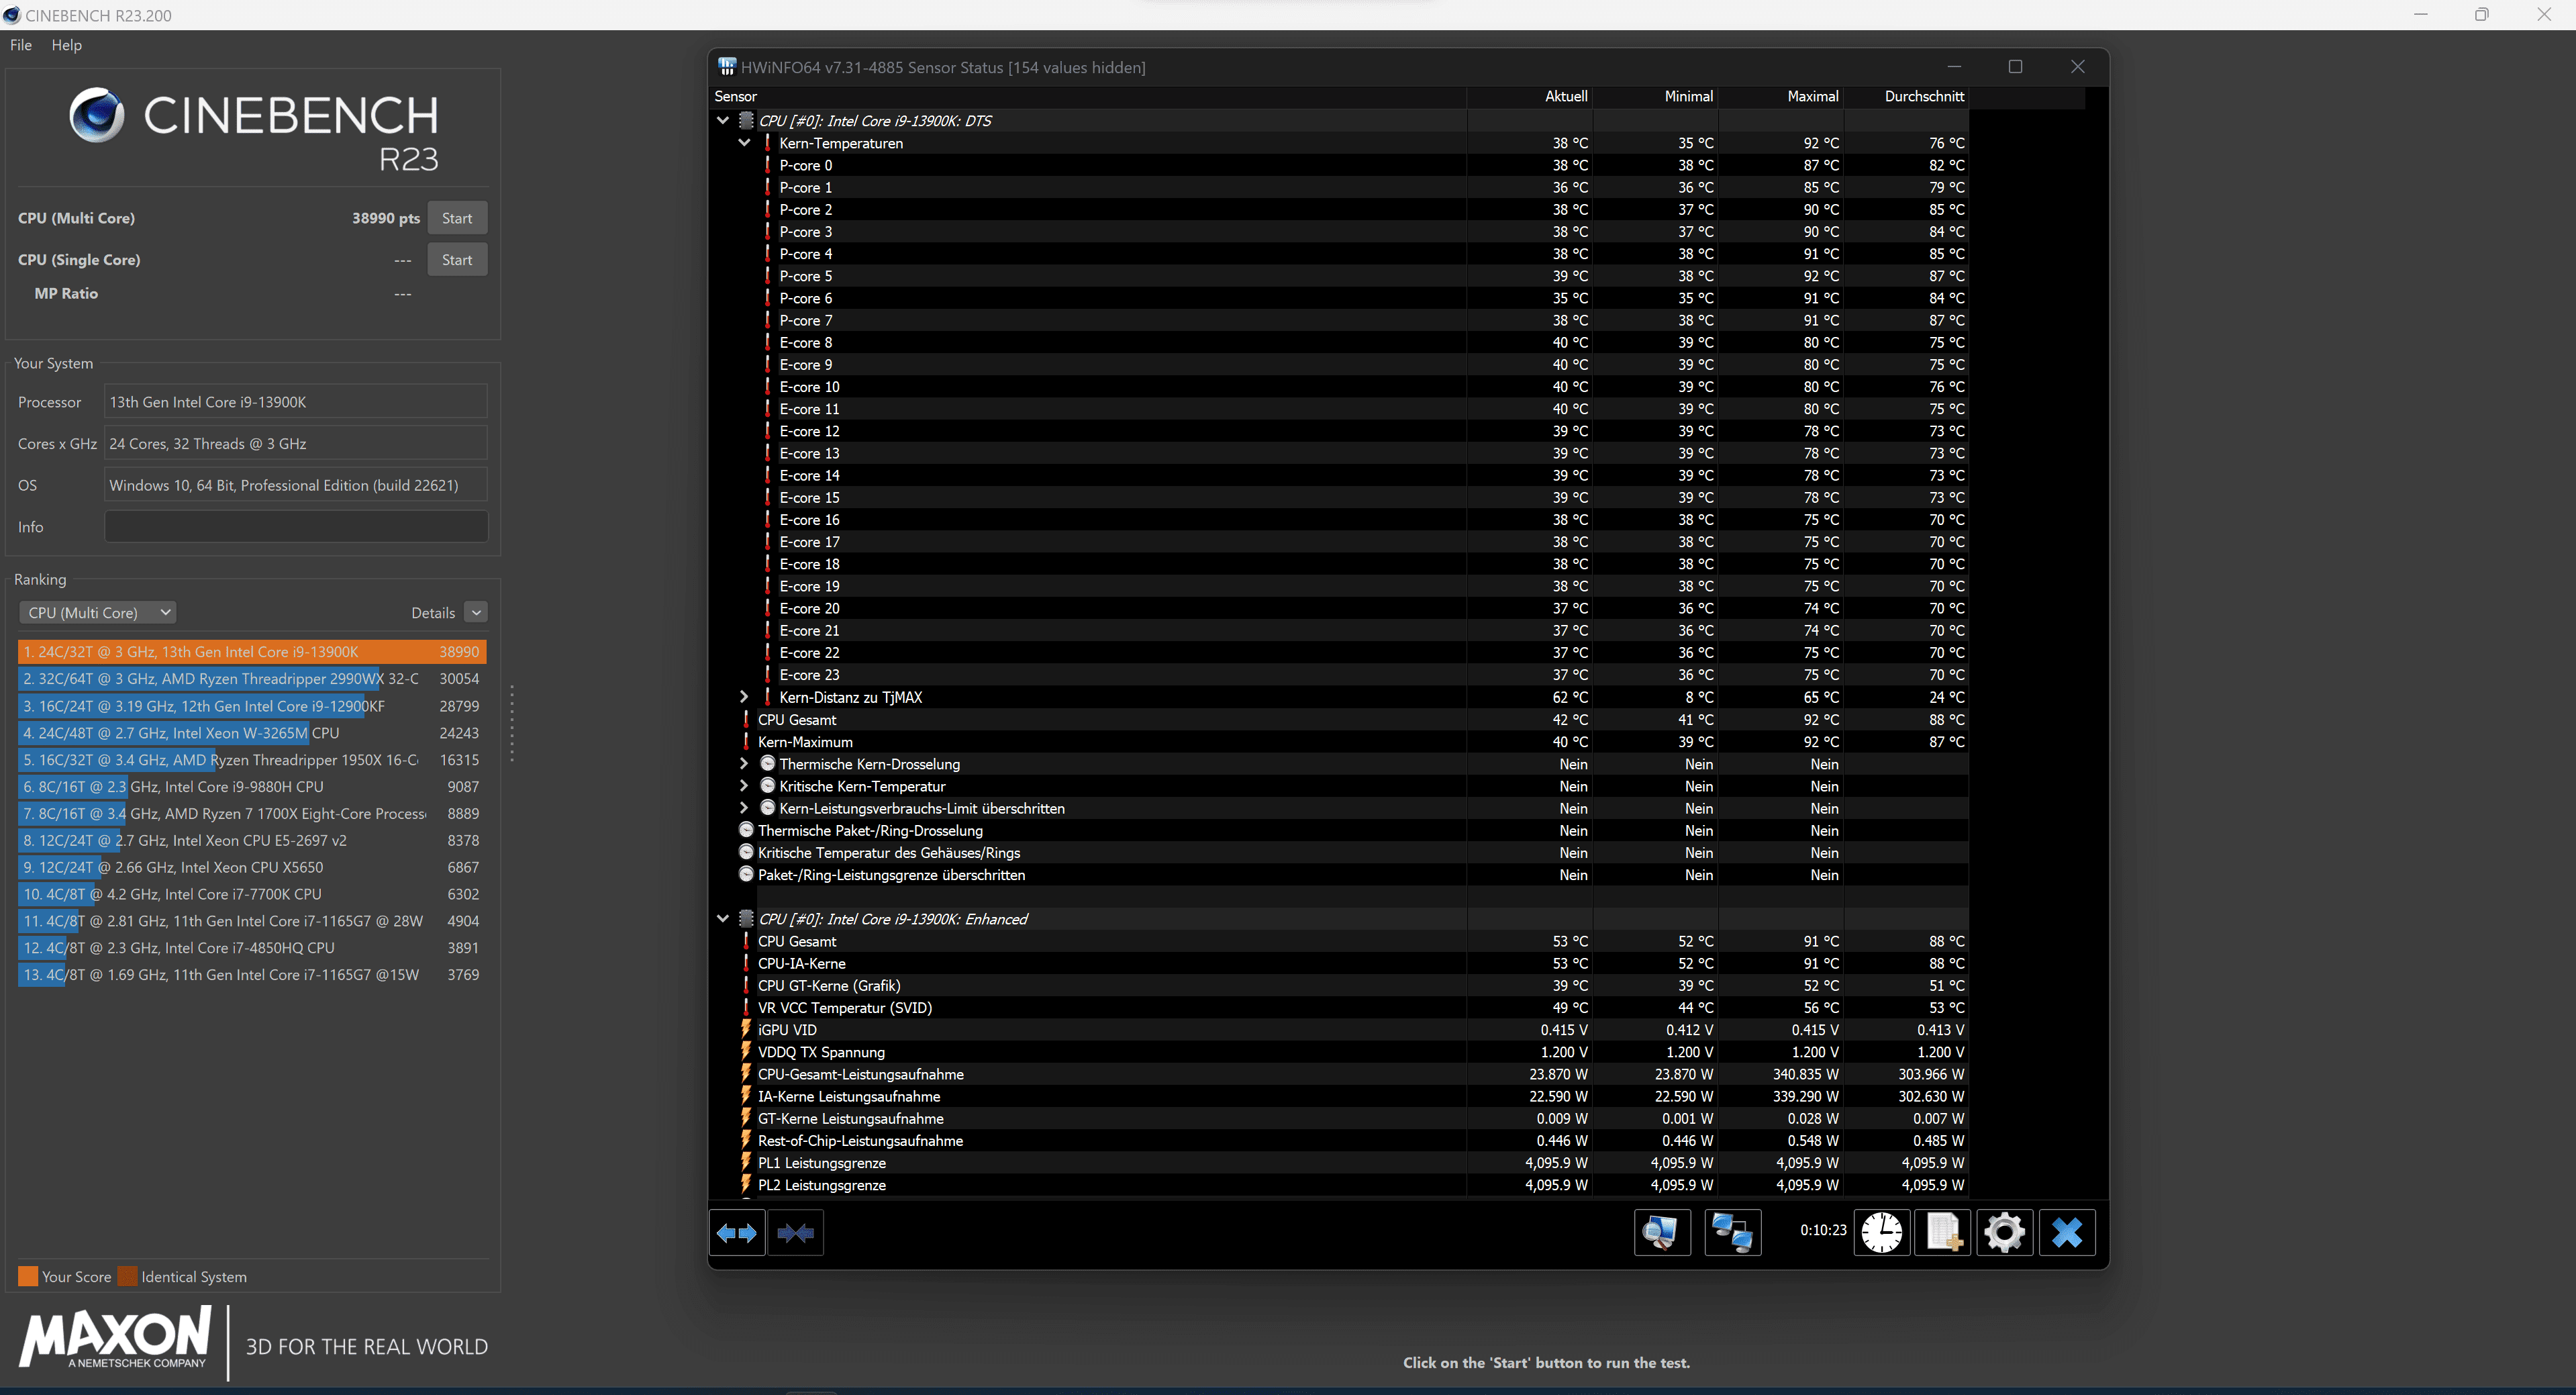Click the collapse columns arrows icon in HWiNFO
The width and height of the screenshot is (2576, 1395).
pyautogui.click(x=795, y=1232)
